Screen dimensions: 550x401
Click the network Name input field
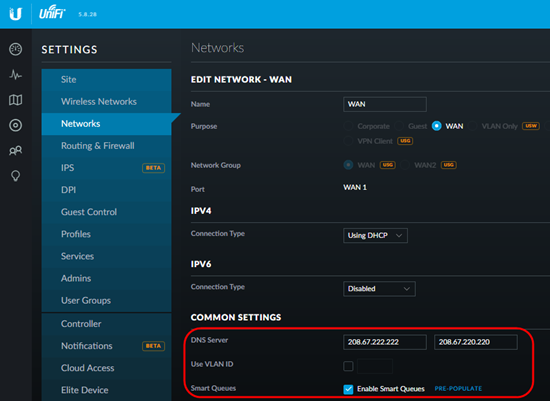point(385,104)
